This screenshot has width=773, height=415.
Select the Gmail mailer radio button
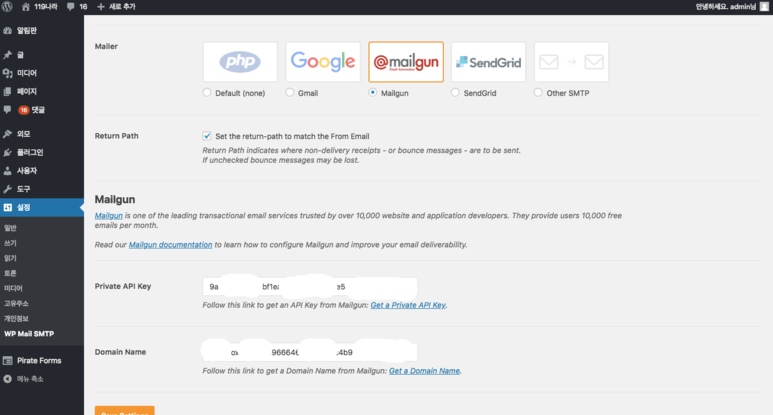(290, 92)
